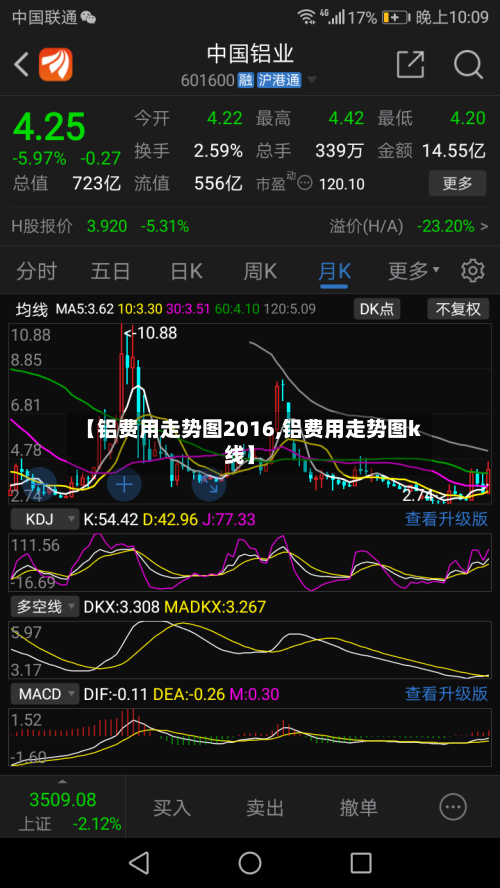Open the orange app logo icon
This screenshot has height=888, width=500.
click(x=55, y=65)
